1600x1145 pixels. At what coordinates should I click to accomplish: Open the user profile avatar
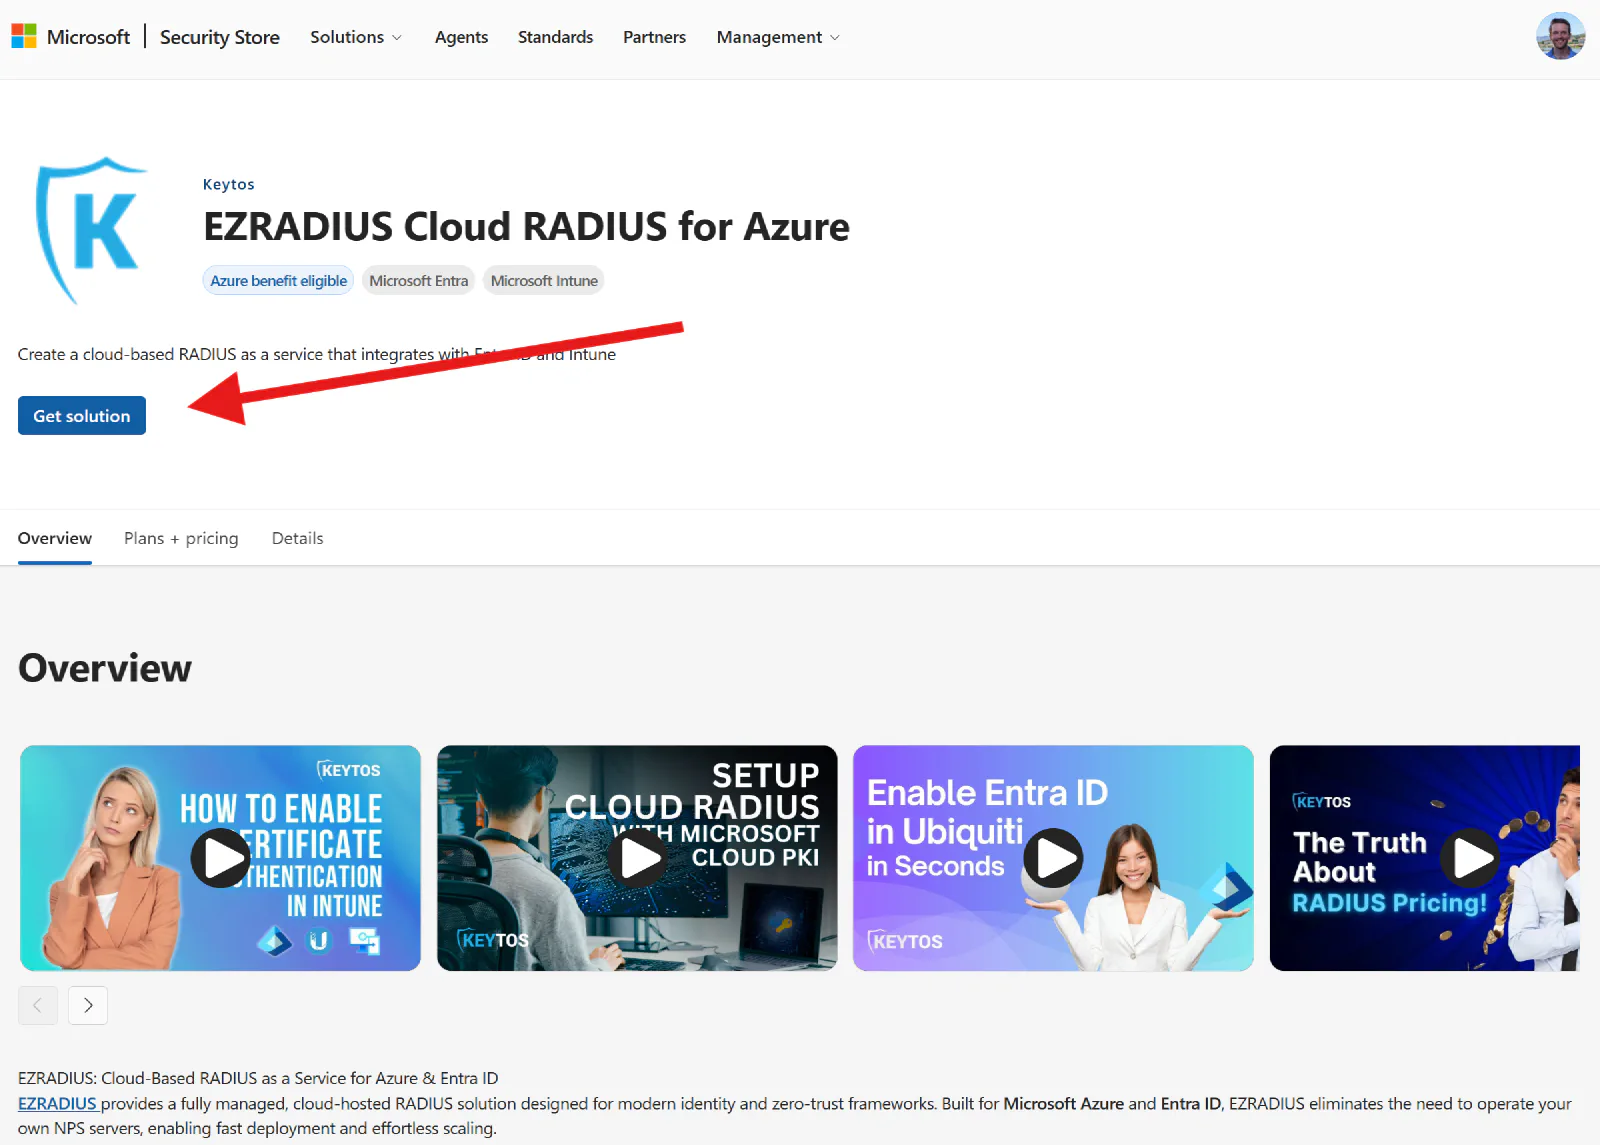(1560, 37)
